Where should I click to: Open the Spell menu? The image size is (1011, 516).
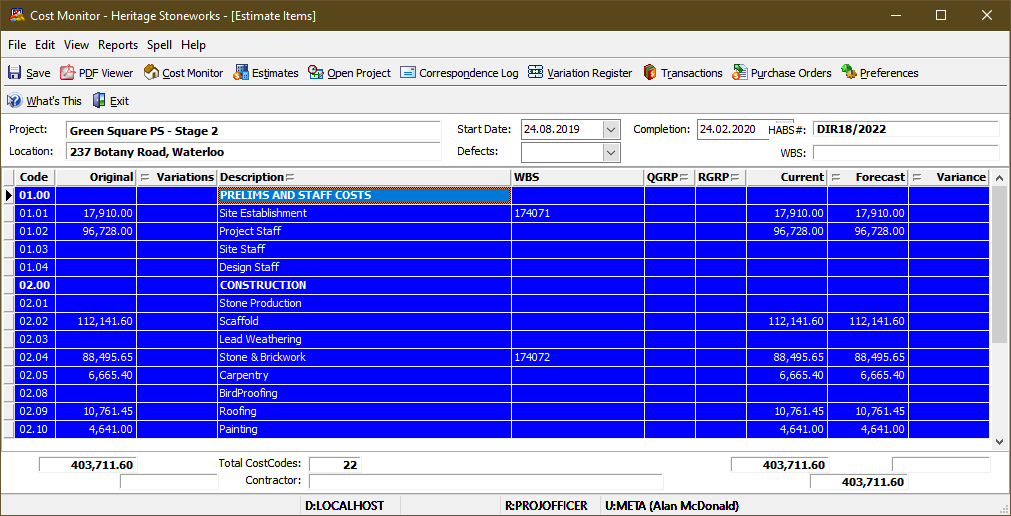[x=159, y=45]
